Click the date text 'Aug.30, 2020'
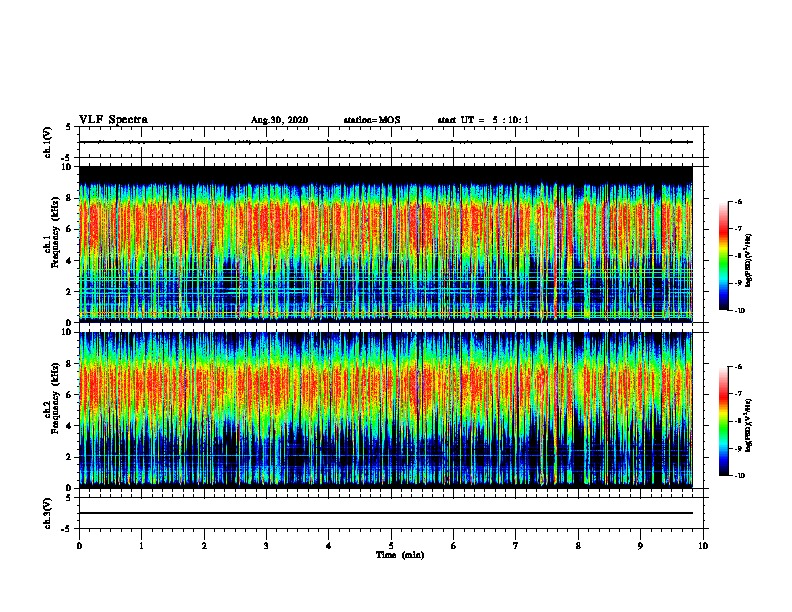 click(x=279, y=120)
